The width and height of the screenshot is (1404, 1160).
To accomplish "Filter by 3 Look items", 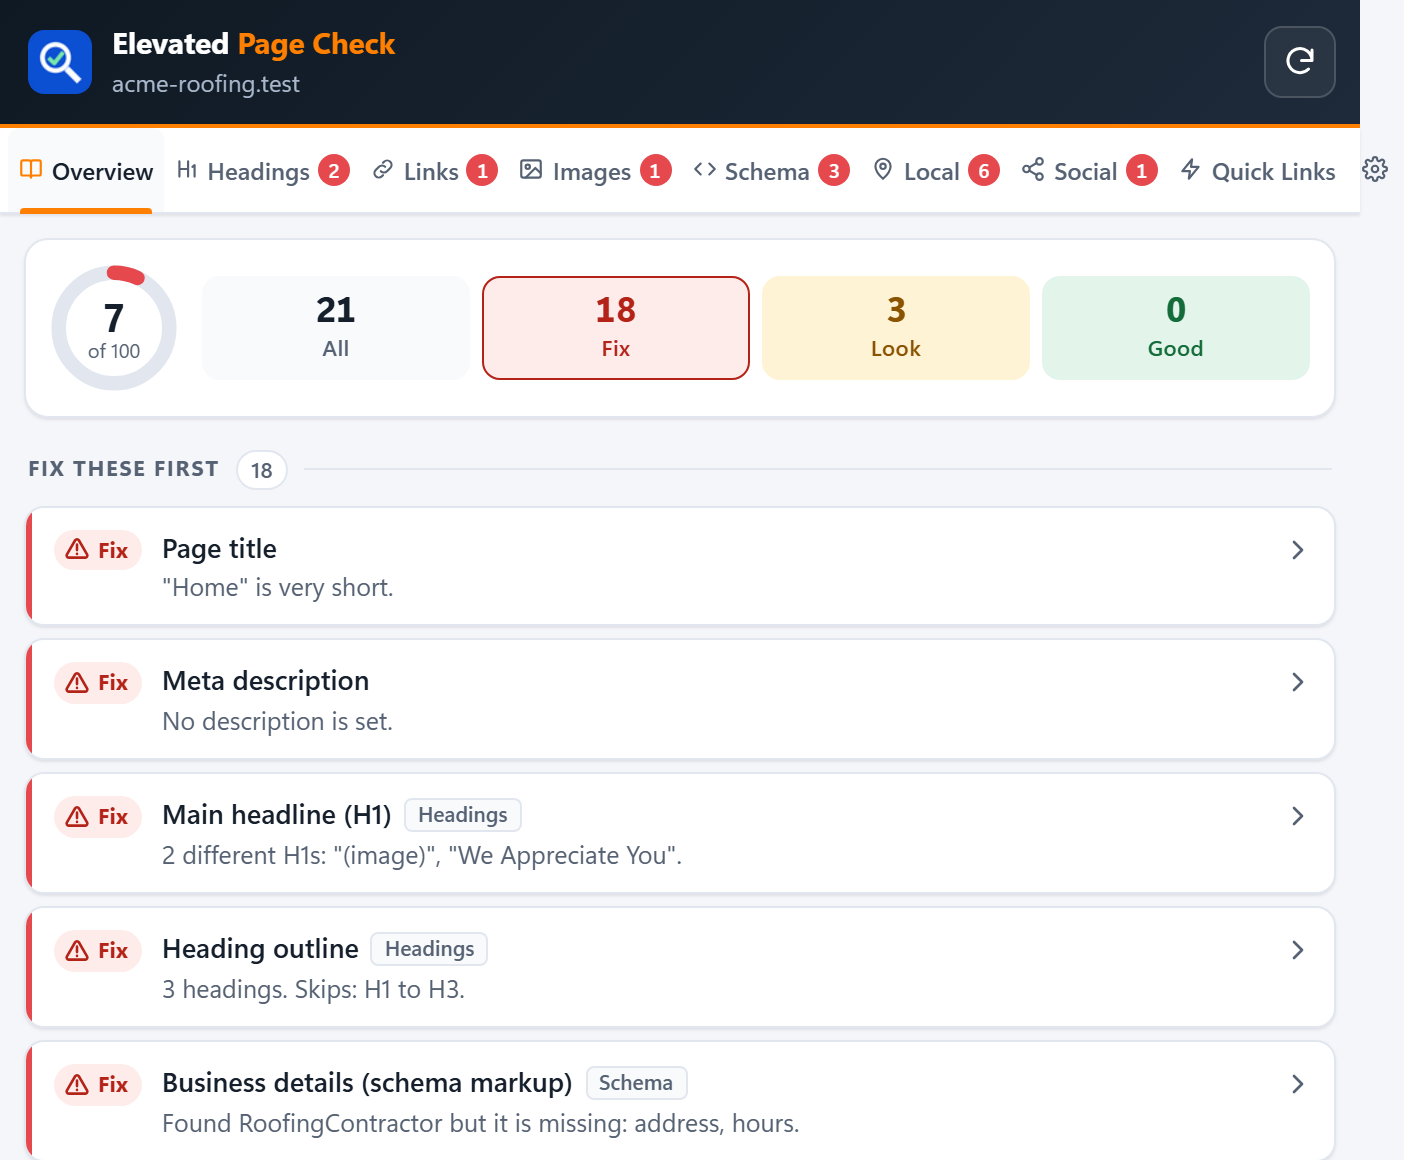I will click(x=896, y=328).
